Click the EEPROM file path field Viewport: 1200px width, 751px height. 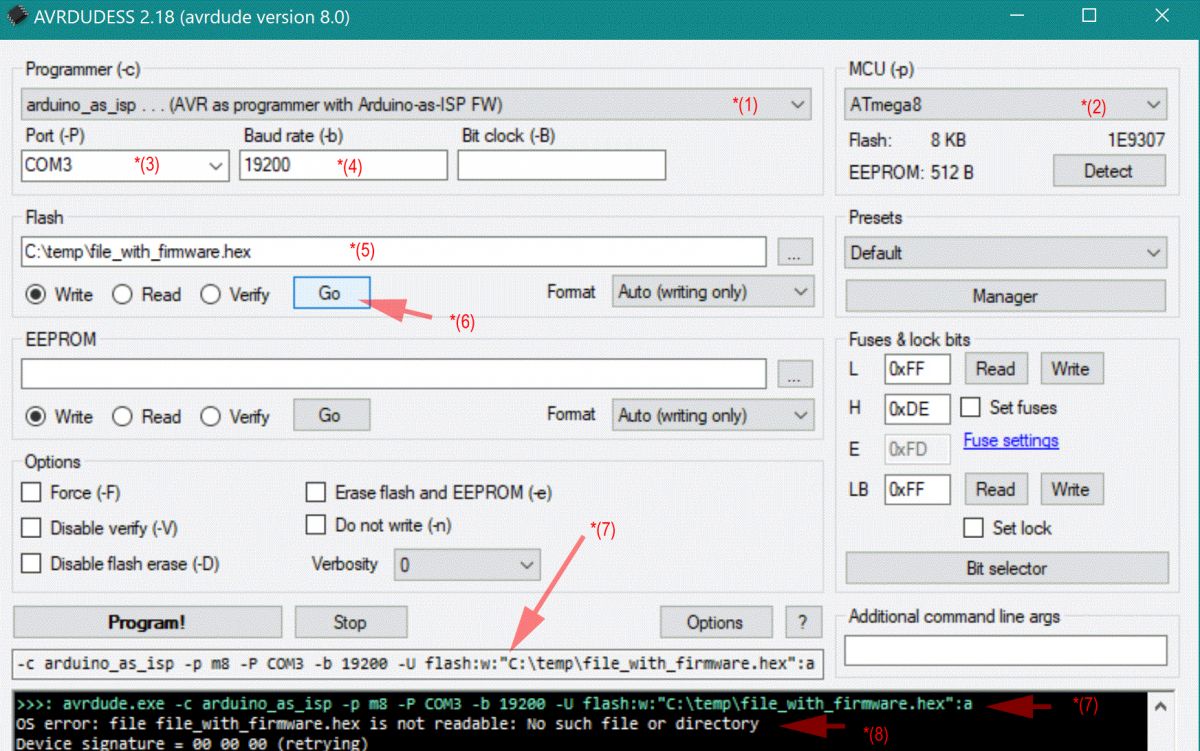point(393,374)
